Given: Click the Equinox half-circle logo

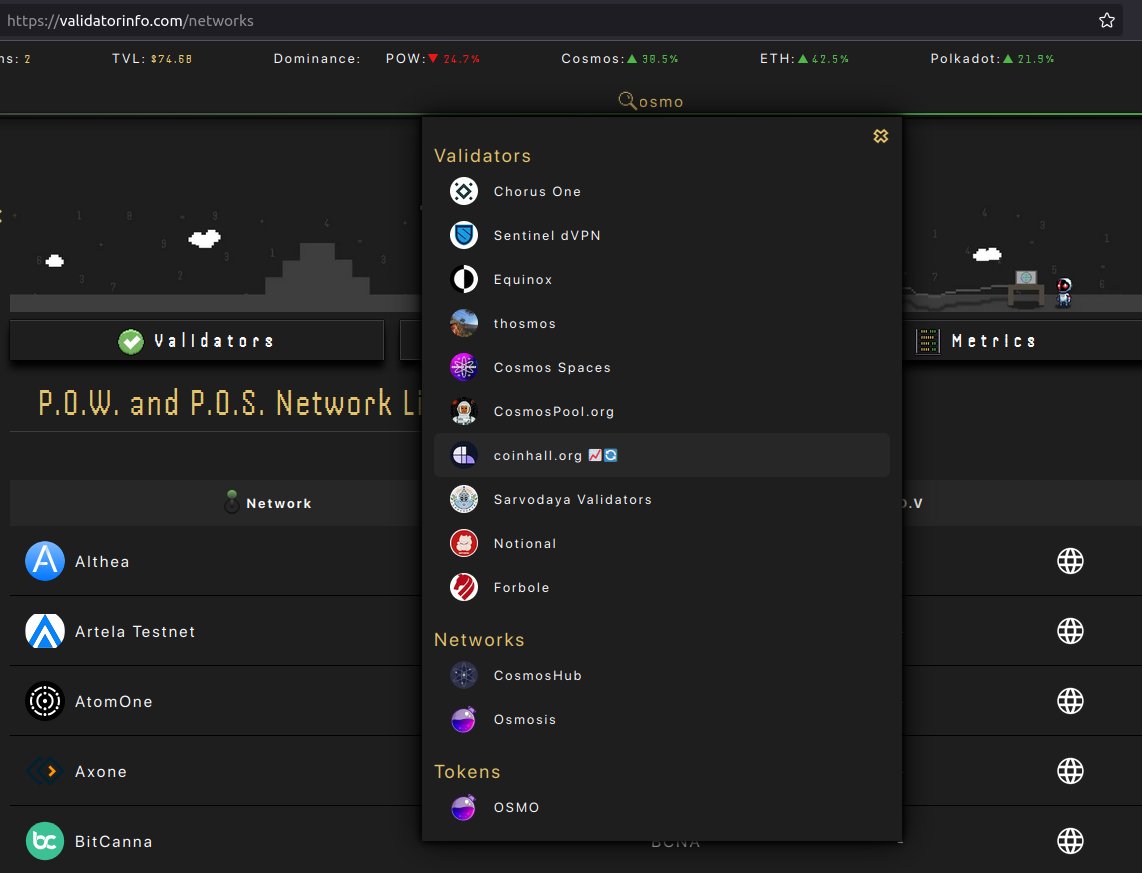Looking at the screenshot, I should pos(464,280).
